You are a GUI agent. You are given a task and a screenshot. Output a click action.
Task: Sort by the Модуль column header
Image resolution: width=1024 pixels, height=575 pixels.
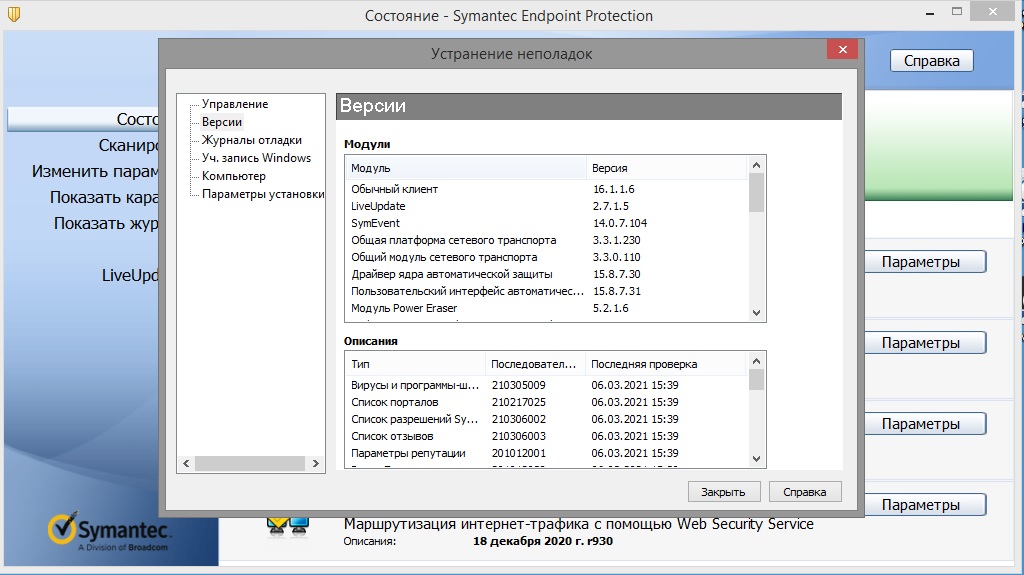tap(466, 168)
